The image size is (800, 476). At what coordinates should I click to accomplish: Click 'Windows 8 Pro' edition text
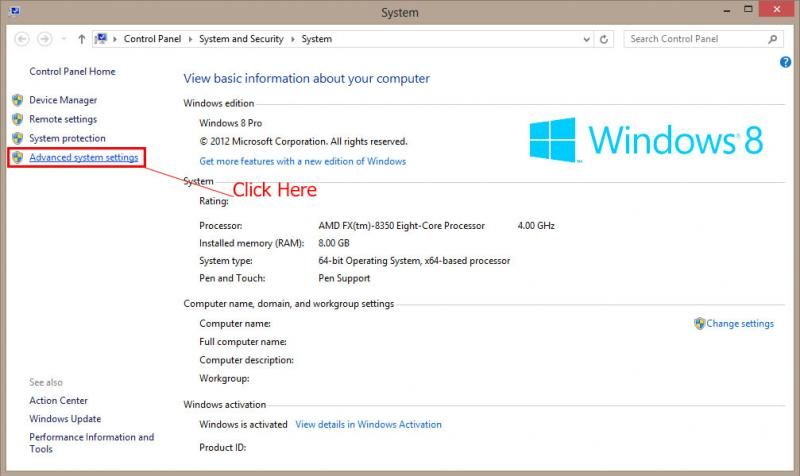coord(231,123)
